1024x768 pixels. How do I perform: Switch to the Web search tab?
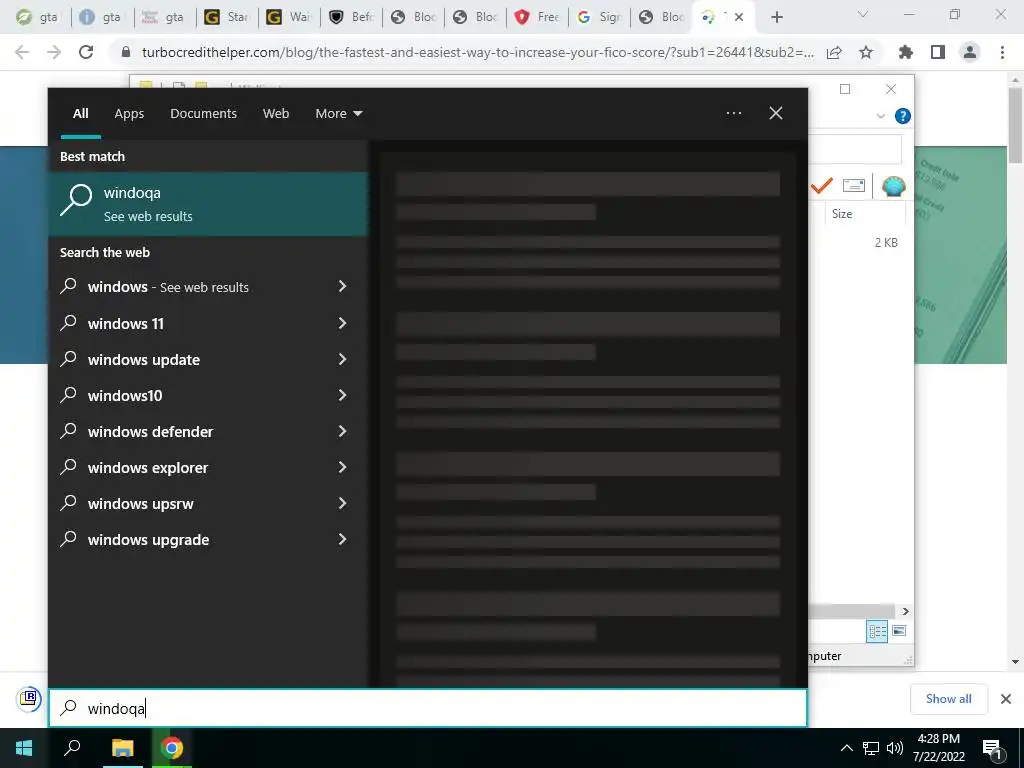click(276, 114)
